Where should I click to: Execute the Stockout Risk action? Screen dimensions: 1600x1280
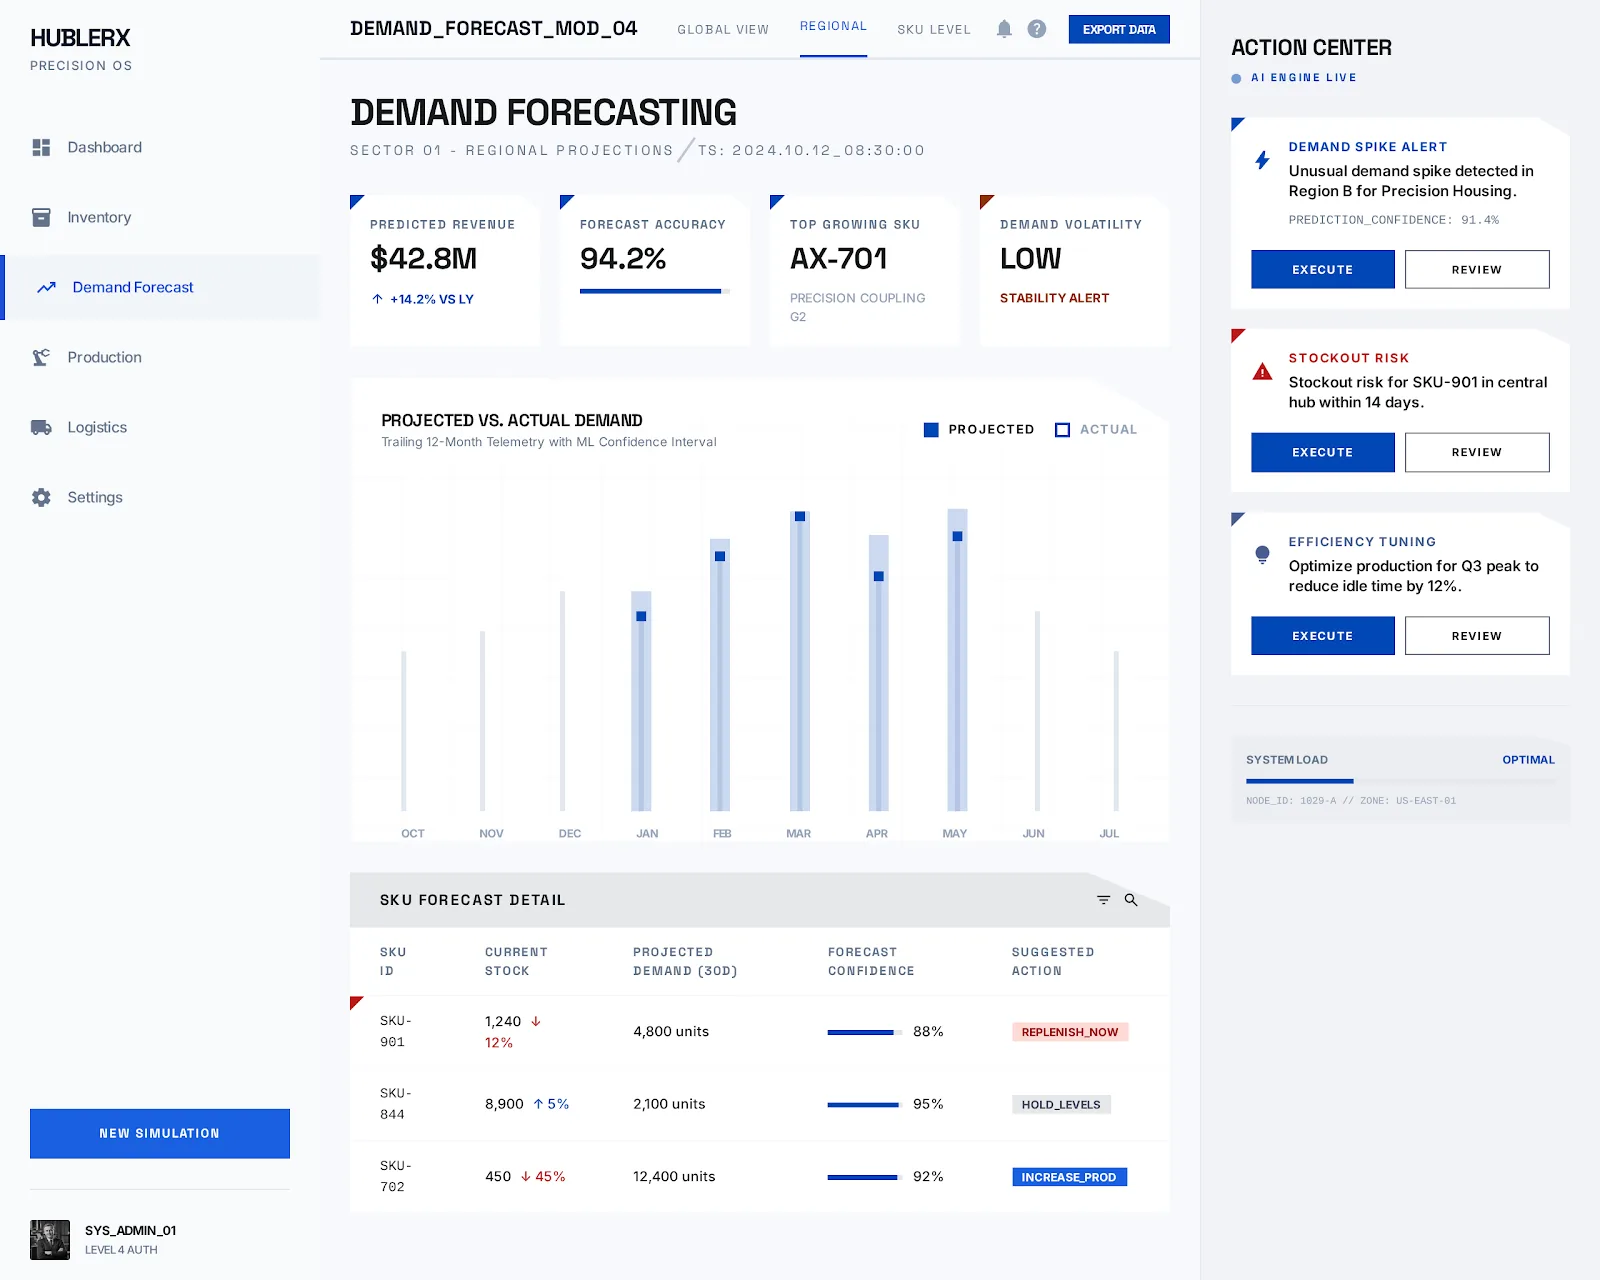click(1323, 453)
